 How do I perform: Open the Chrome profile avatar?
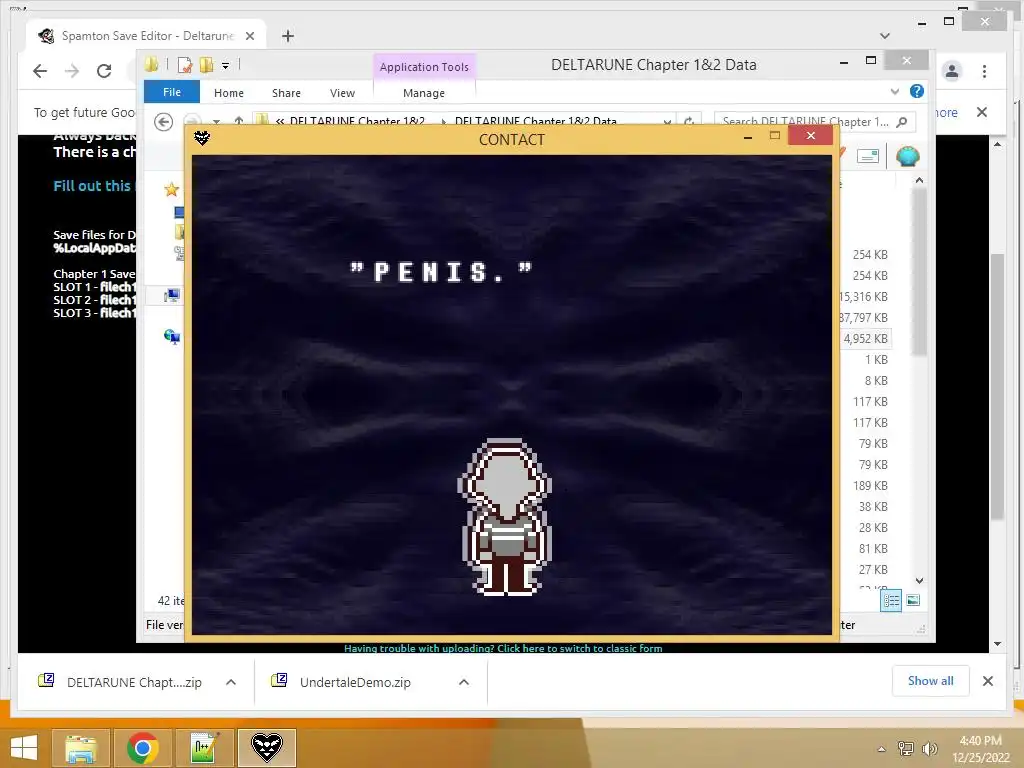click(952, 71)
